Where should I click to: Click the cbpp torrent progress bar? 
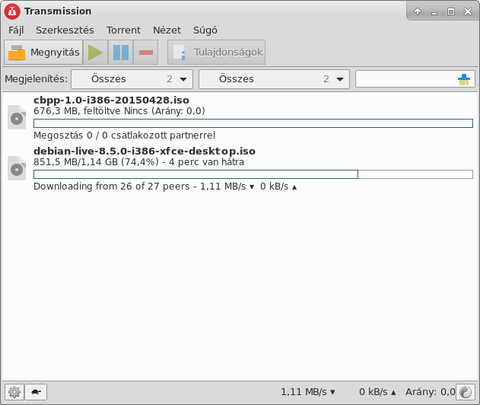coord(253,123)
